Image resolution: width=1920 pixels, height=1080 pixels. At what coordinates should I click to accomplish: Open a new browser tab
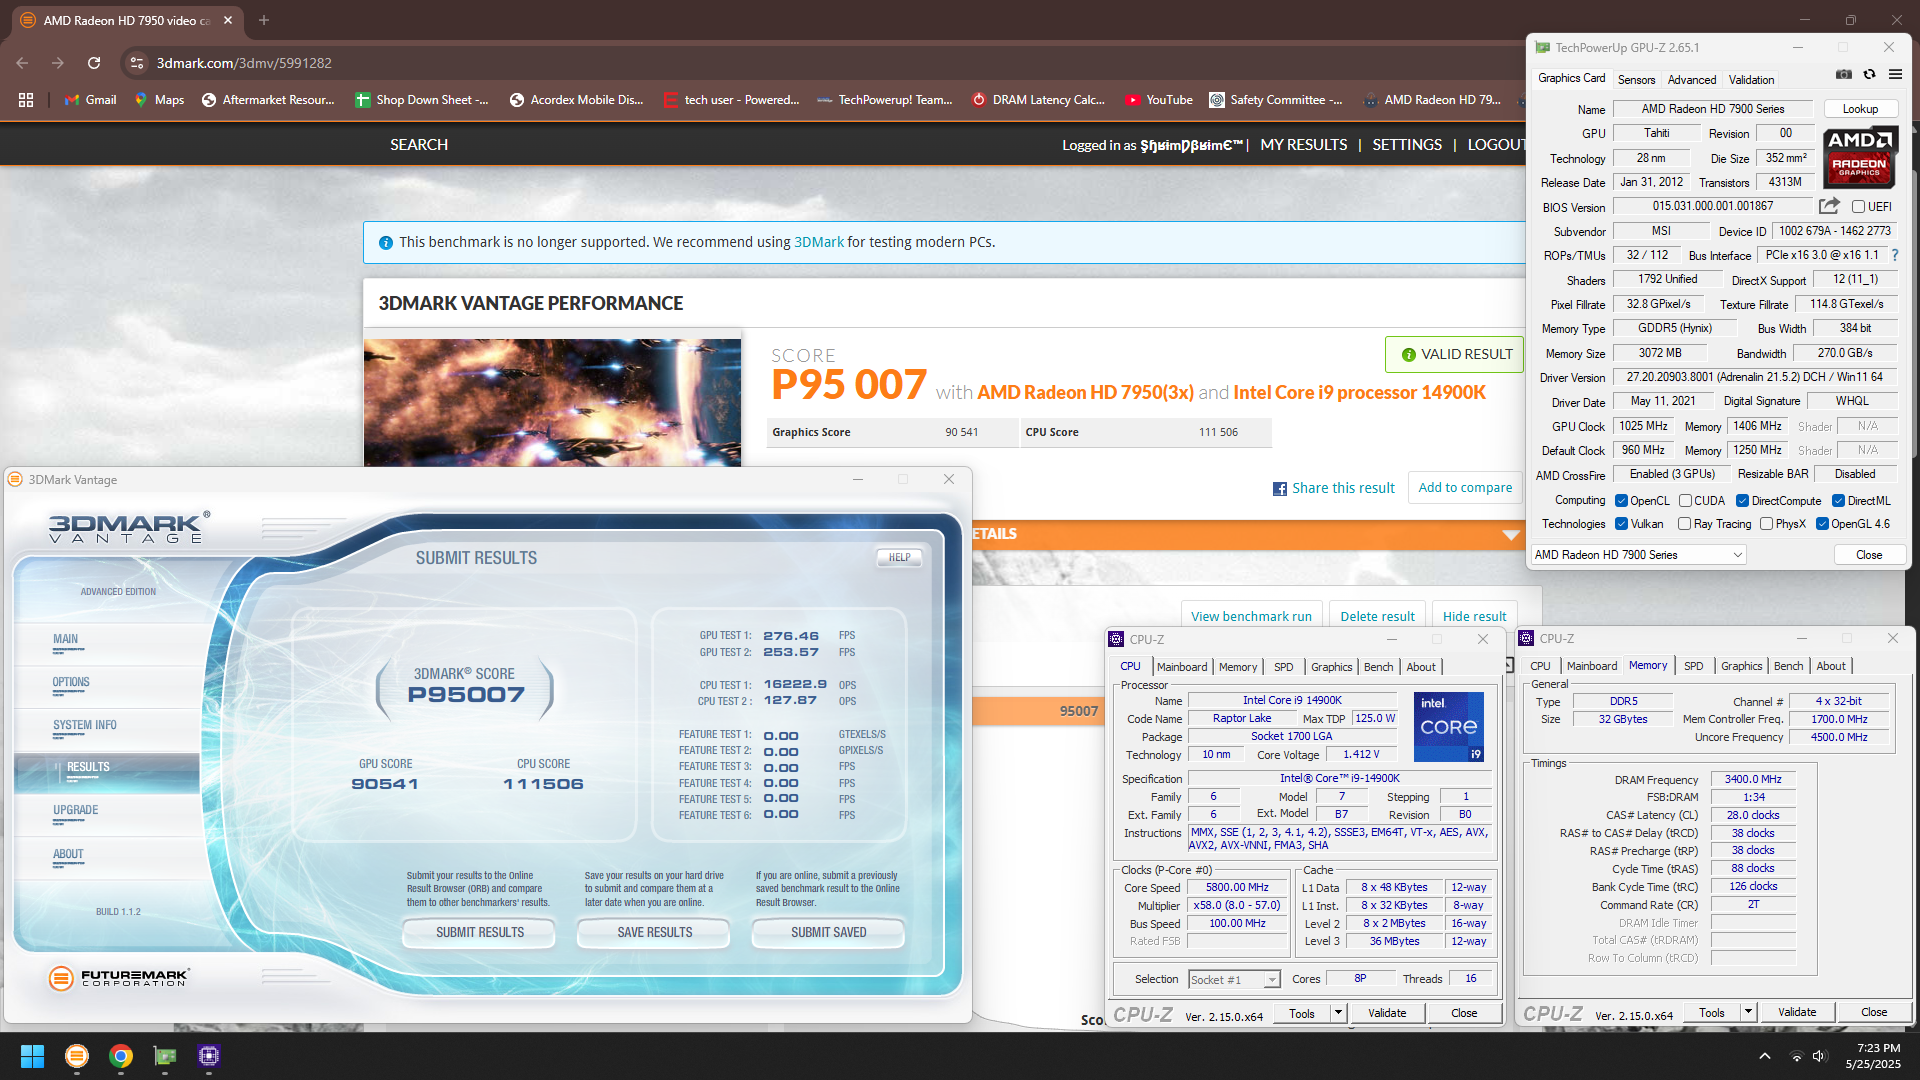(x=264, y=20)
